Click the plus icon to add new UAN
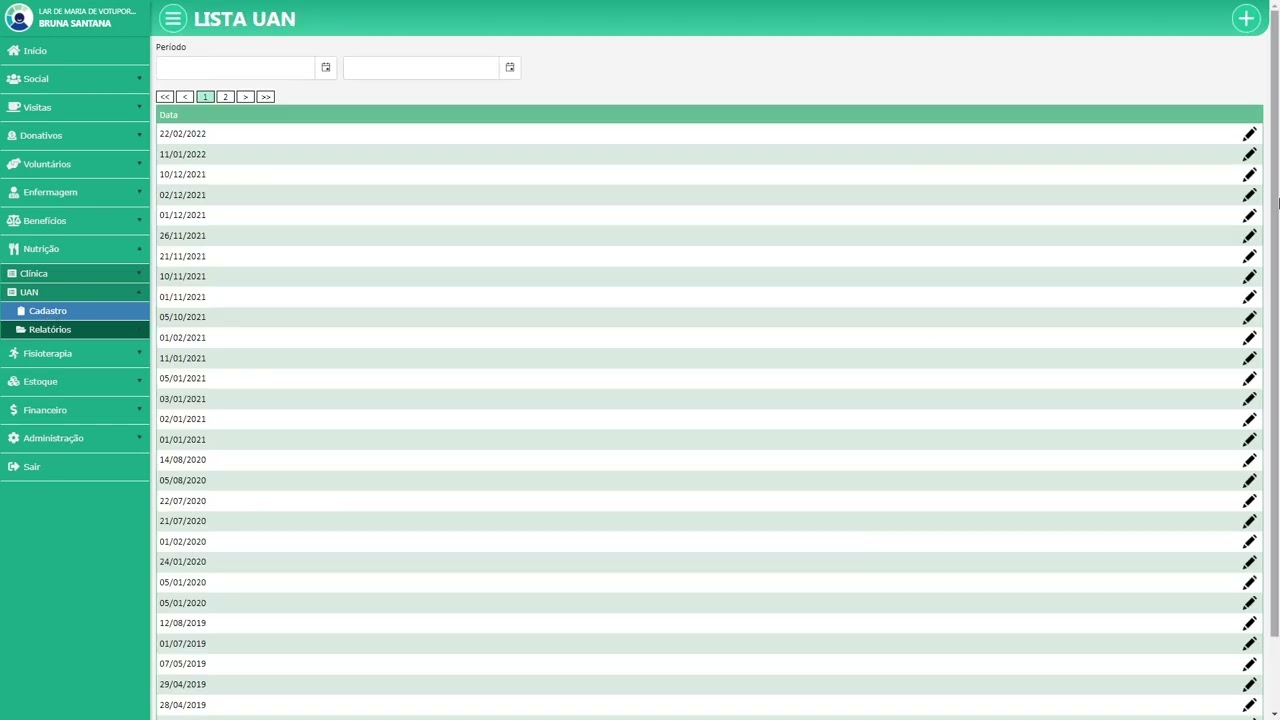Image resolution: width=1280 pixels, height=720 pixels. click(x=1246, y=18)
